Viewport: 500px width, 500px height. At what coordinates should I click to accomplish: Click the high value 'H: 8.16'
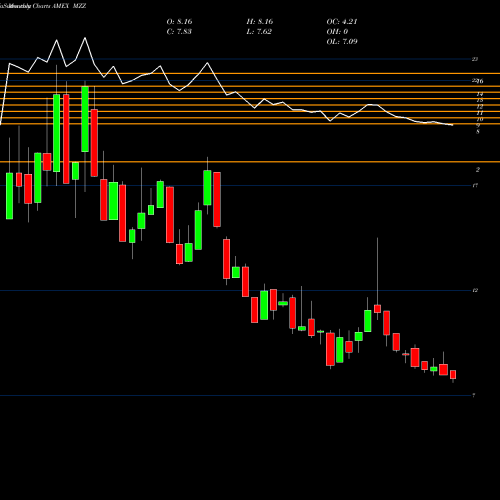(260, 22)
